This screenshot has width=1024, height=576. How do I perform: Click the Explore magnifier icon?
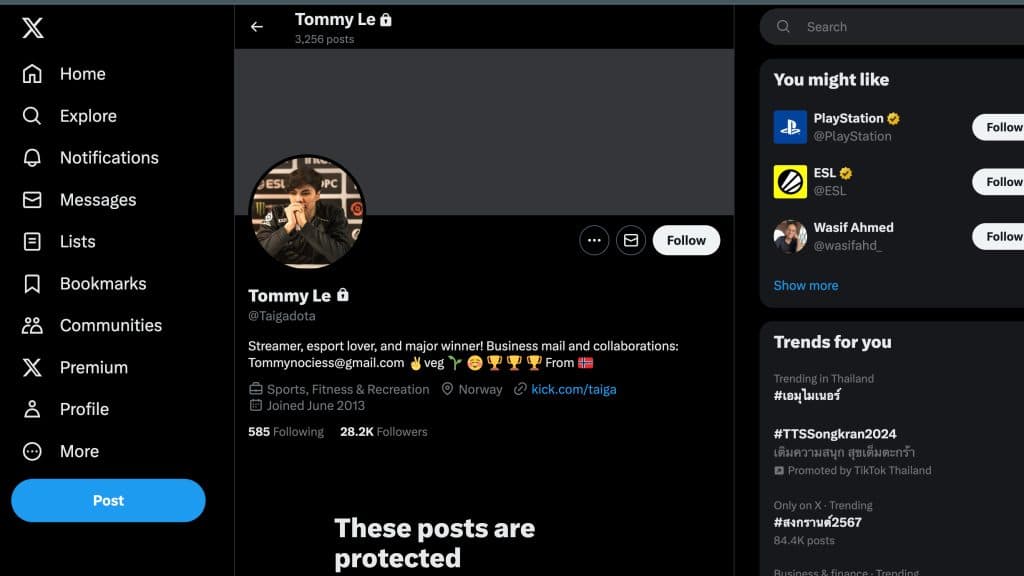pos(32,116)
